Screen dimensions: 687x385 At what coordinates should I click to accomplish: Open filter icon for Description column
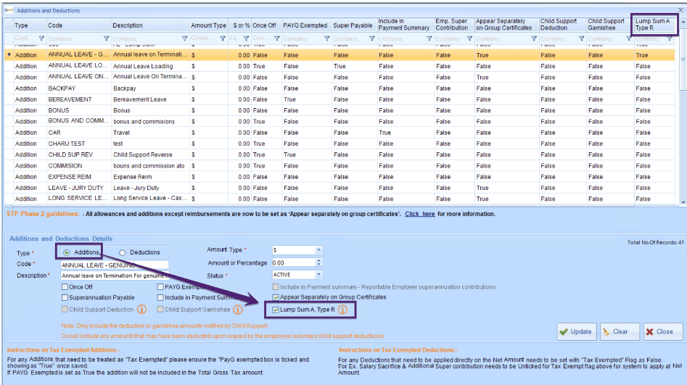pos(184,39)
